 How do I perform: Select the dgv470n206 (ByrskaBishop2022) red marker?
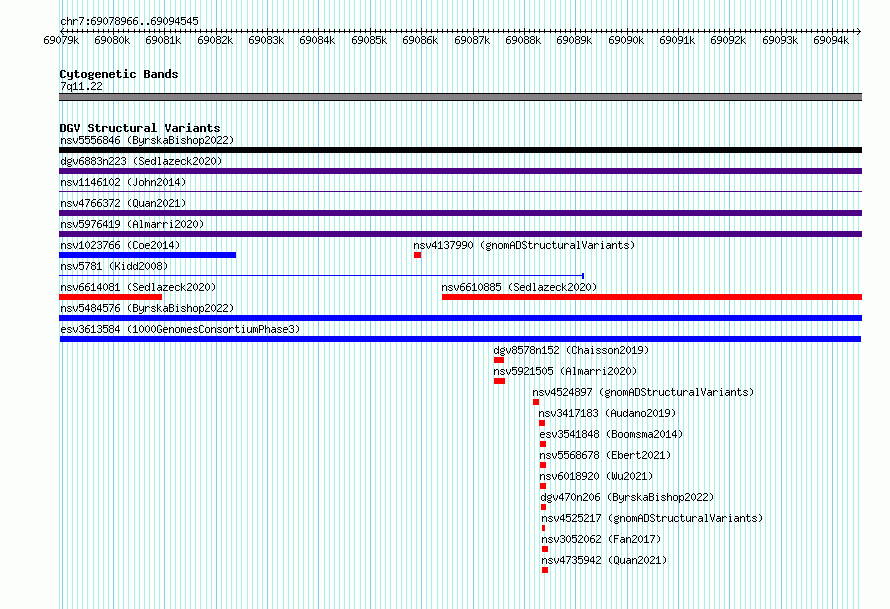point(544,507)
